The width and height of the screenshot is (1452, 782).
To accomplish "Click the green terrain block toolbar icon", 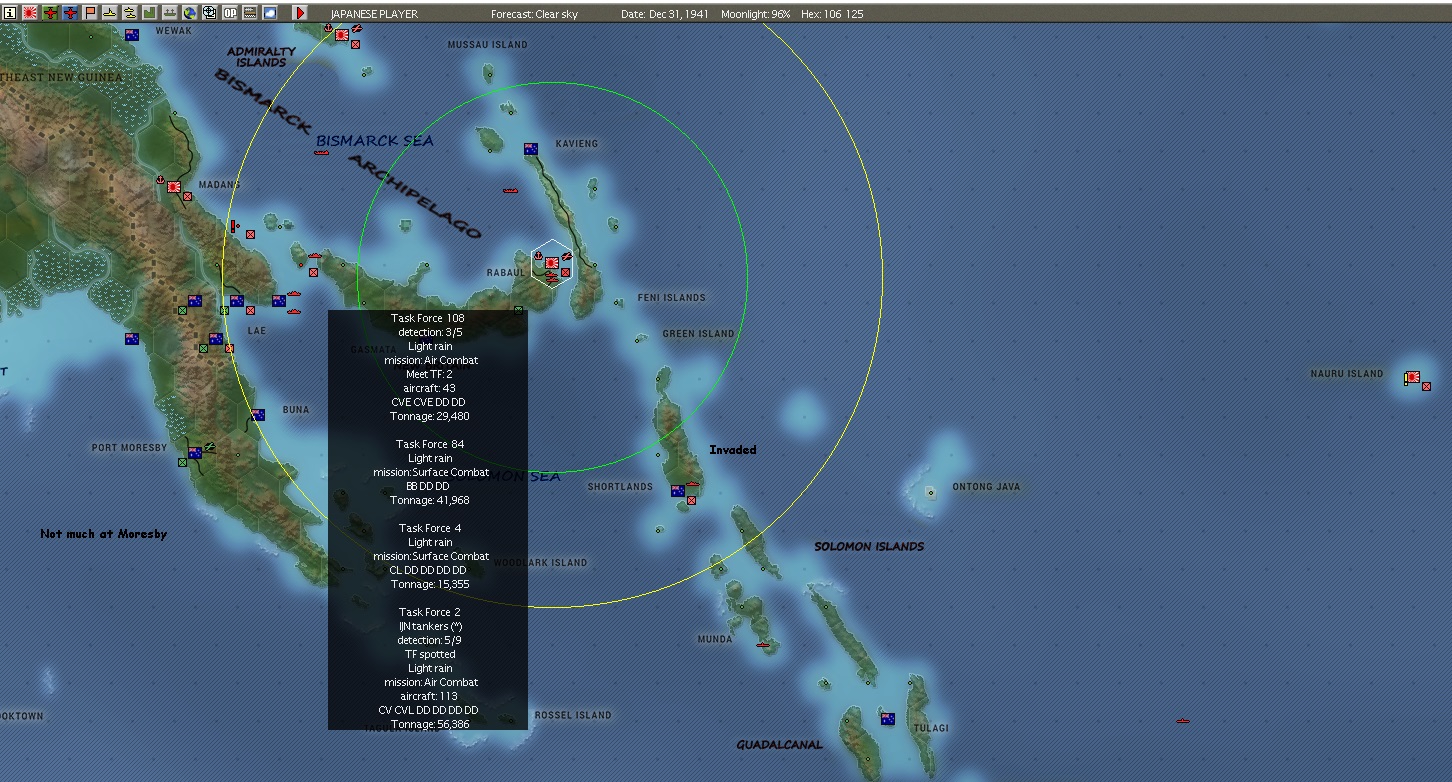I will tap(150, 13).
